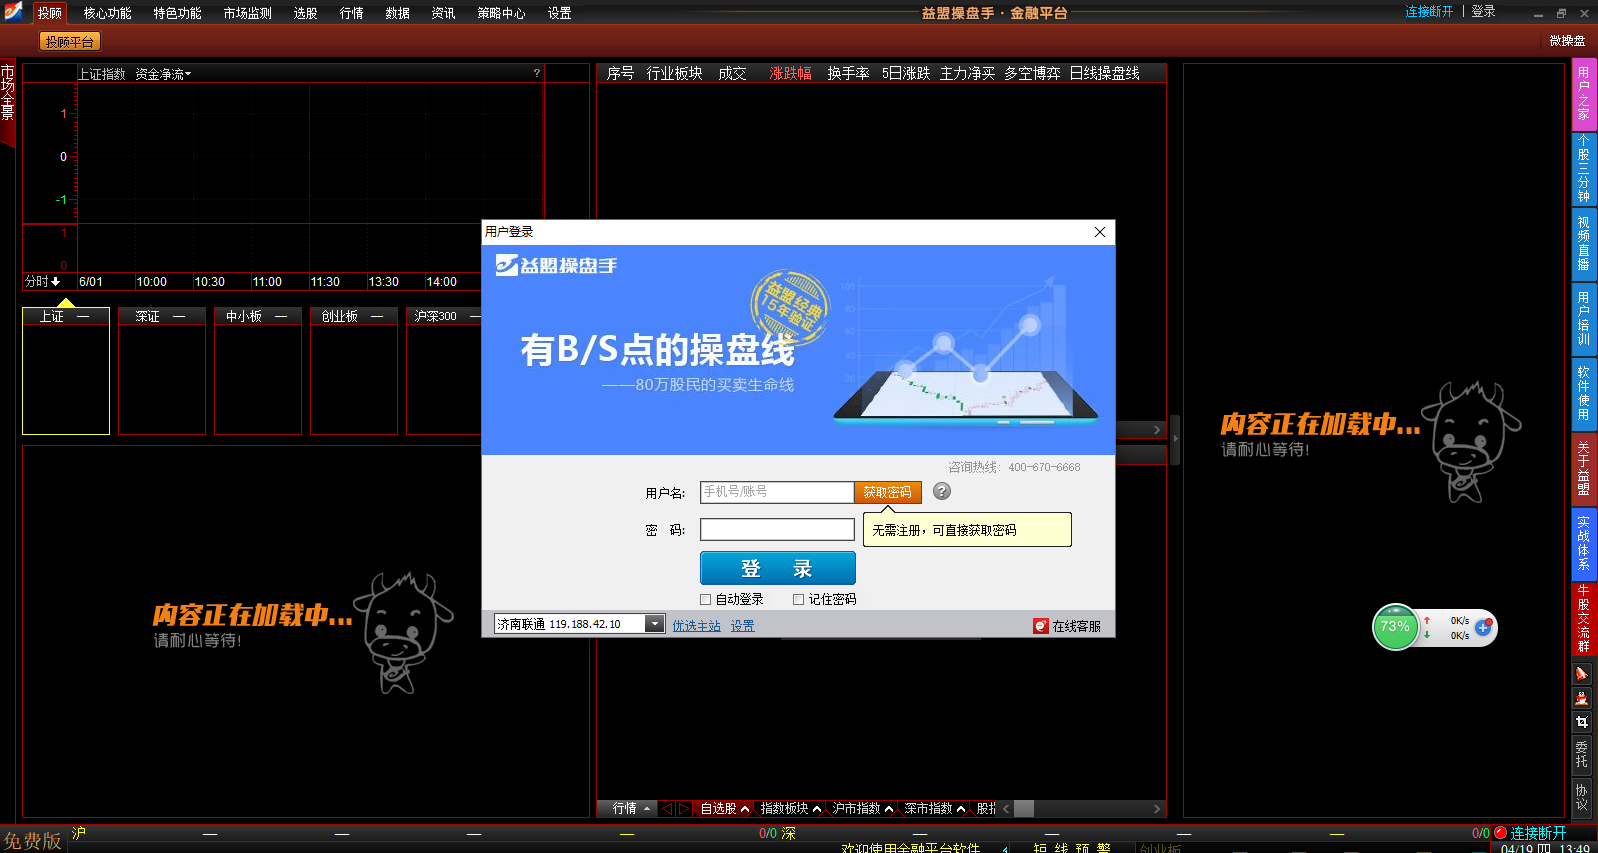The width and height of the screenshot is (1598, 853).
Task: Open 牛股交流群 sidebar tab
Action: tap(1584, 618)
